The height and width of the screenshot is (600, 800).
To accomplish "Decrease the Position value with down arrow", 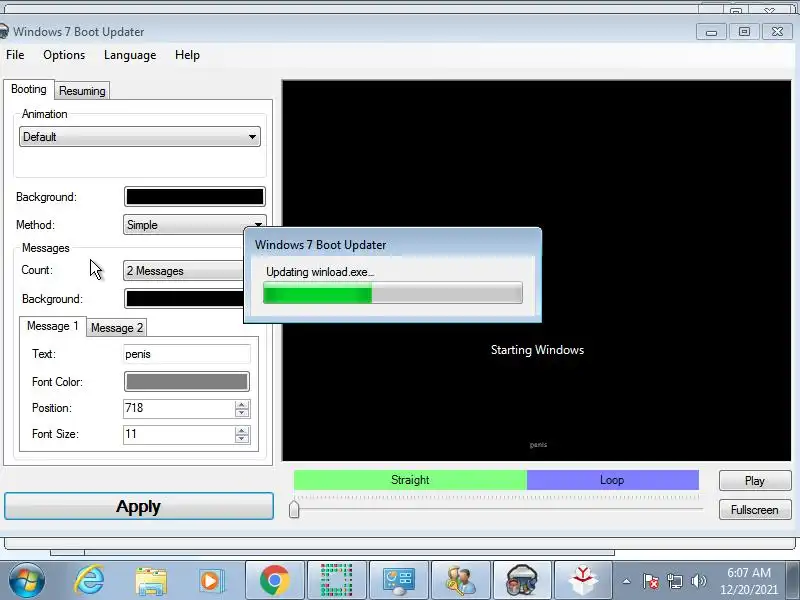I will click(x=242, y=413).
